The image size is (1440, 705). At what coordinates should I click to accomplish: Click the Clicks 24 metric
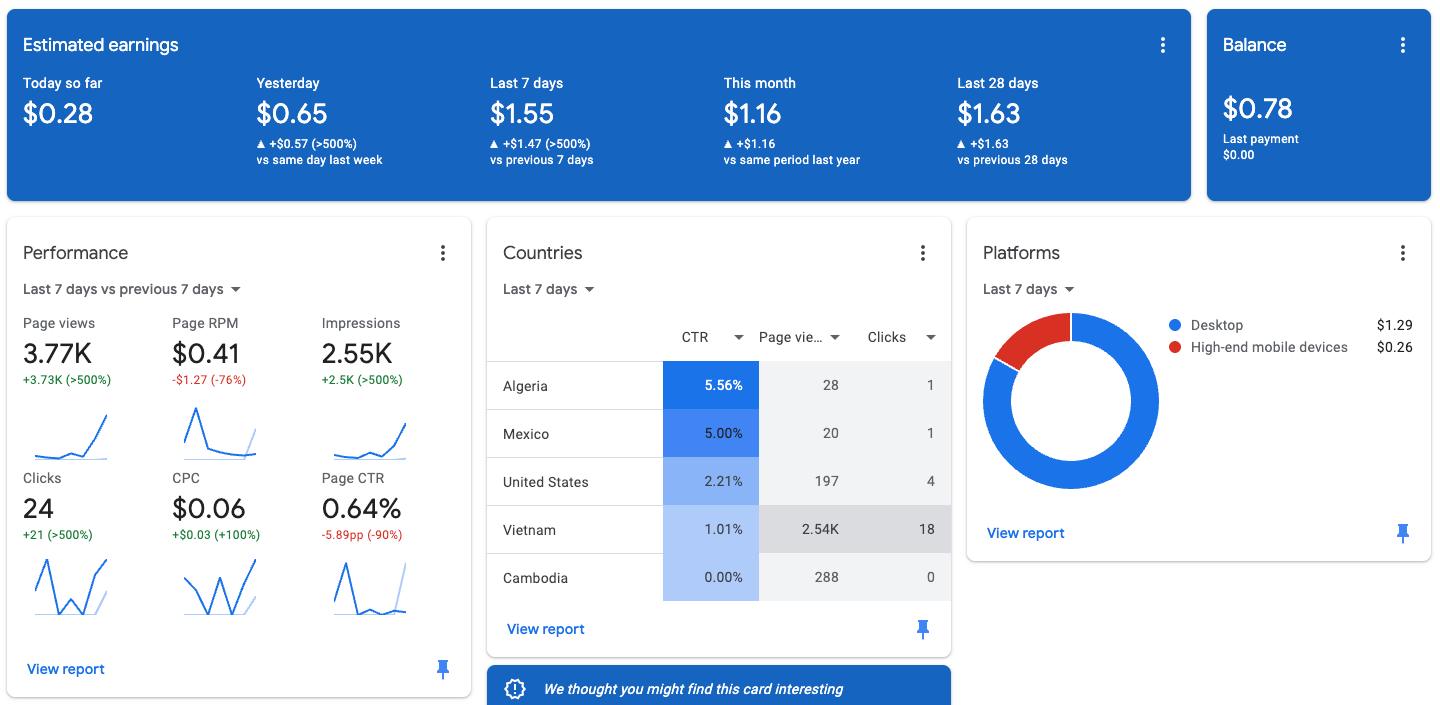[38, 508]
